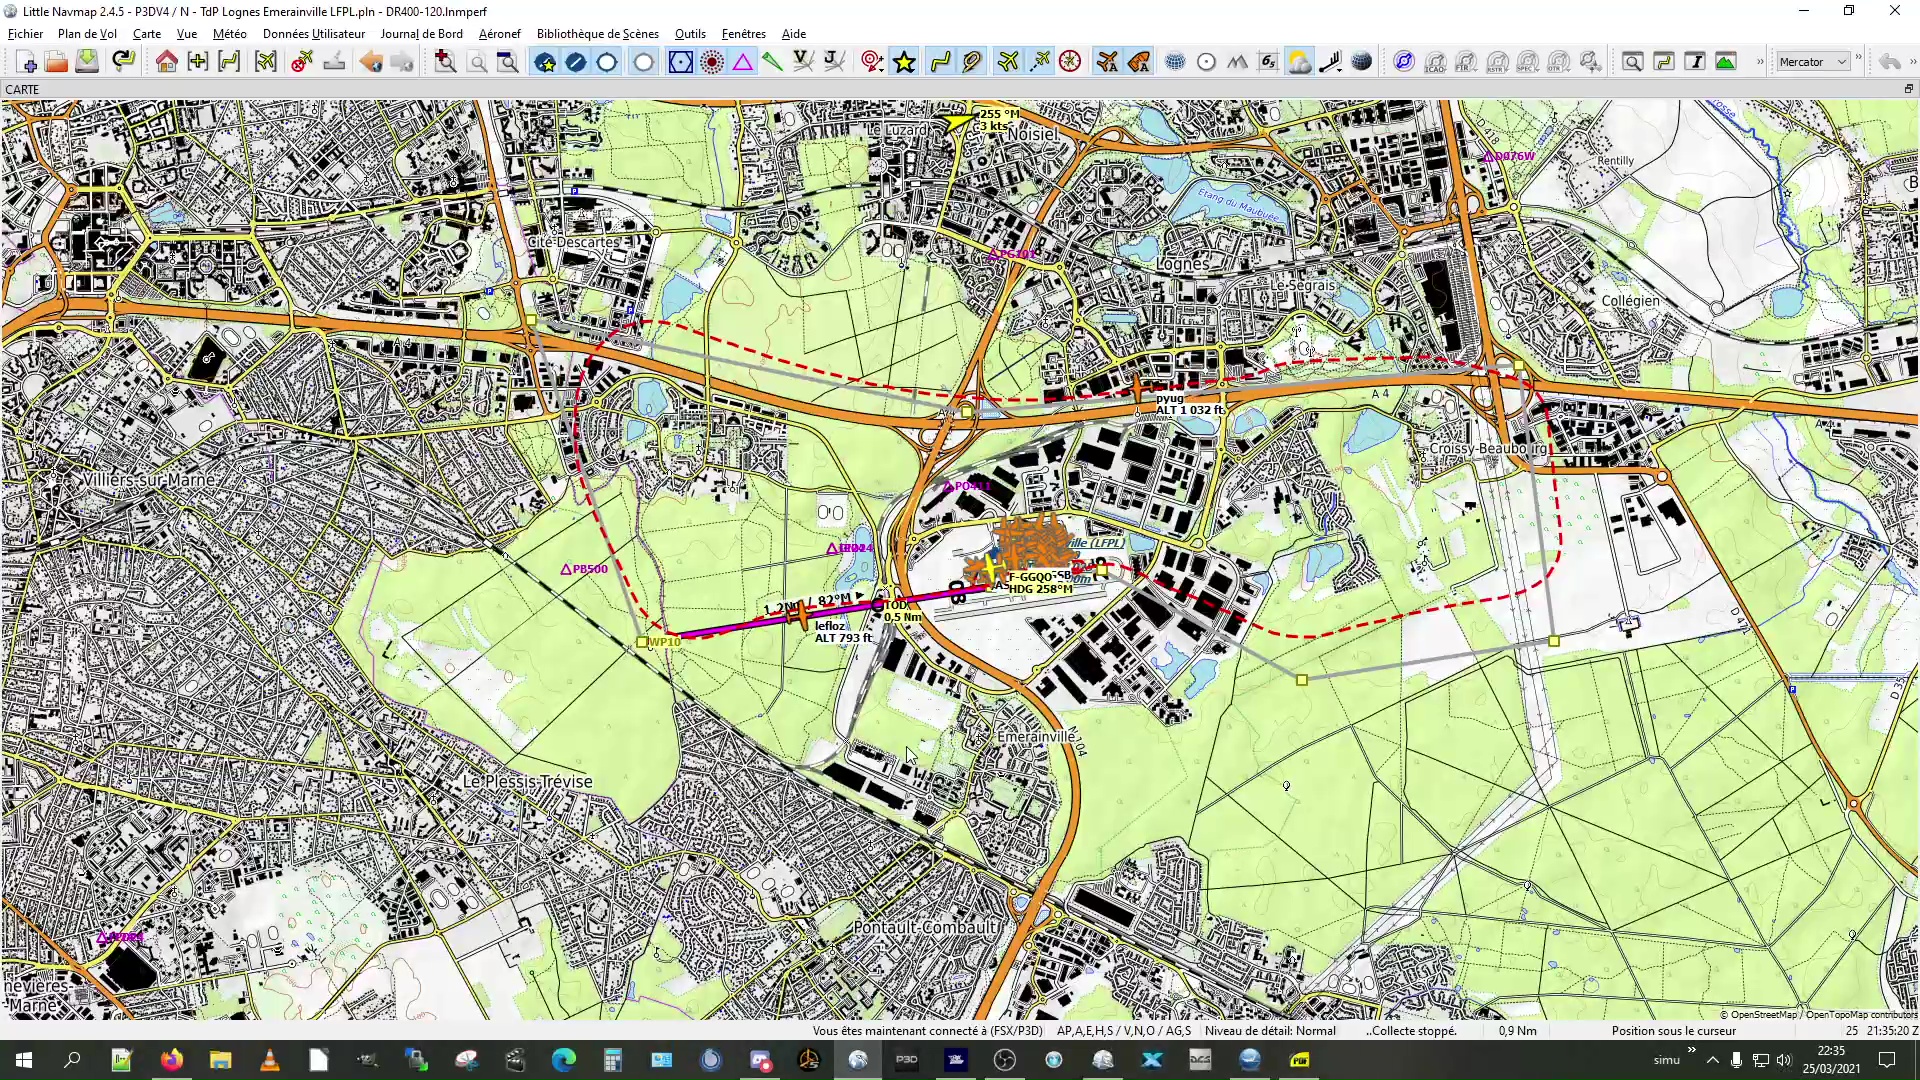1920x1080 pixels.
Task: Toggle the map grid globe icon
Action: [x=1175, y=62]
